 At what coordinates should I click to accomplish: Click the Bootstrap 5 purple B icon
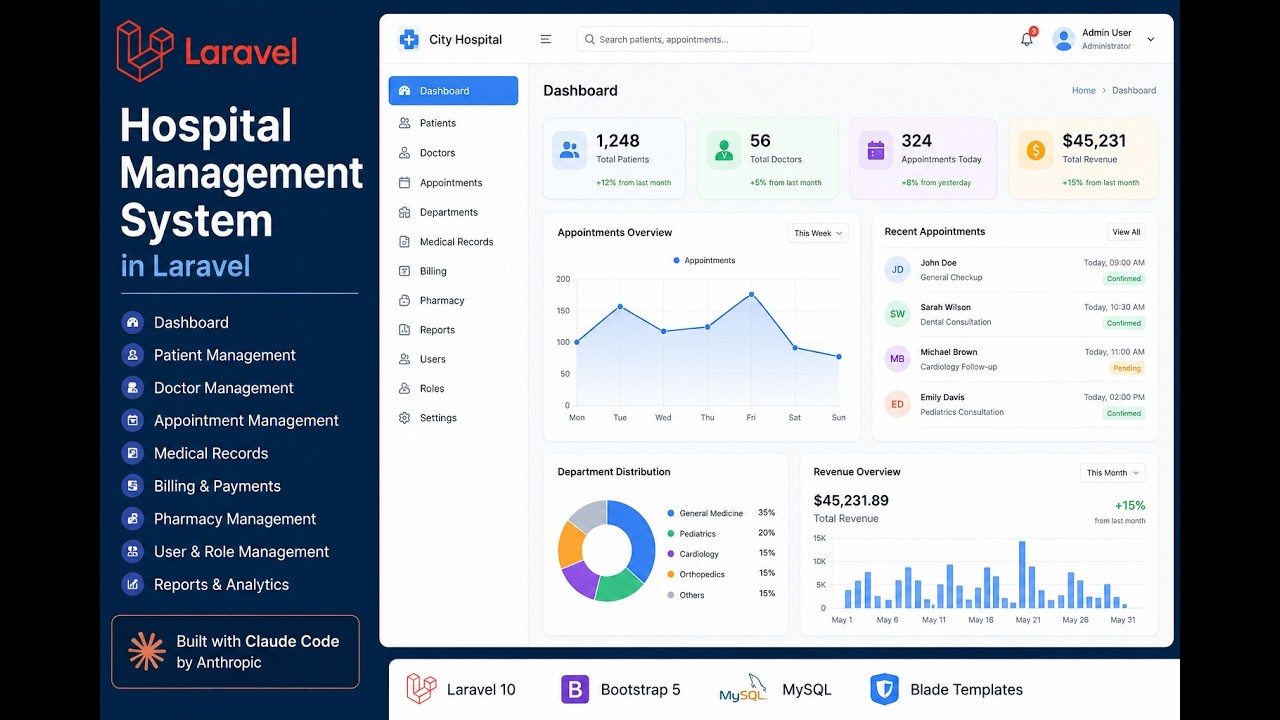(x=575, y=689)
